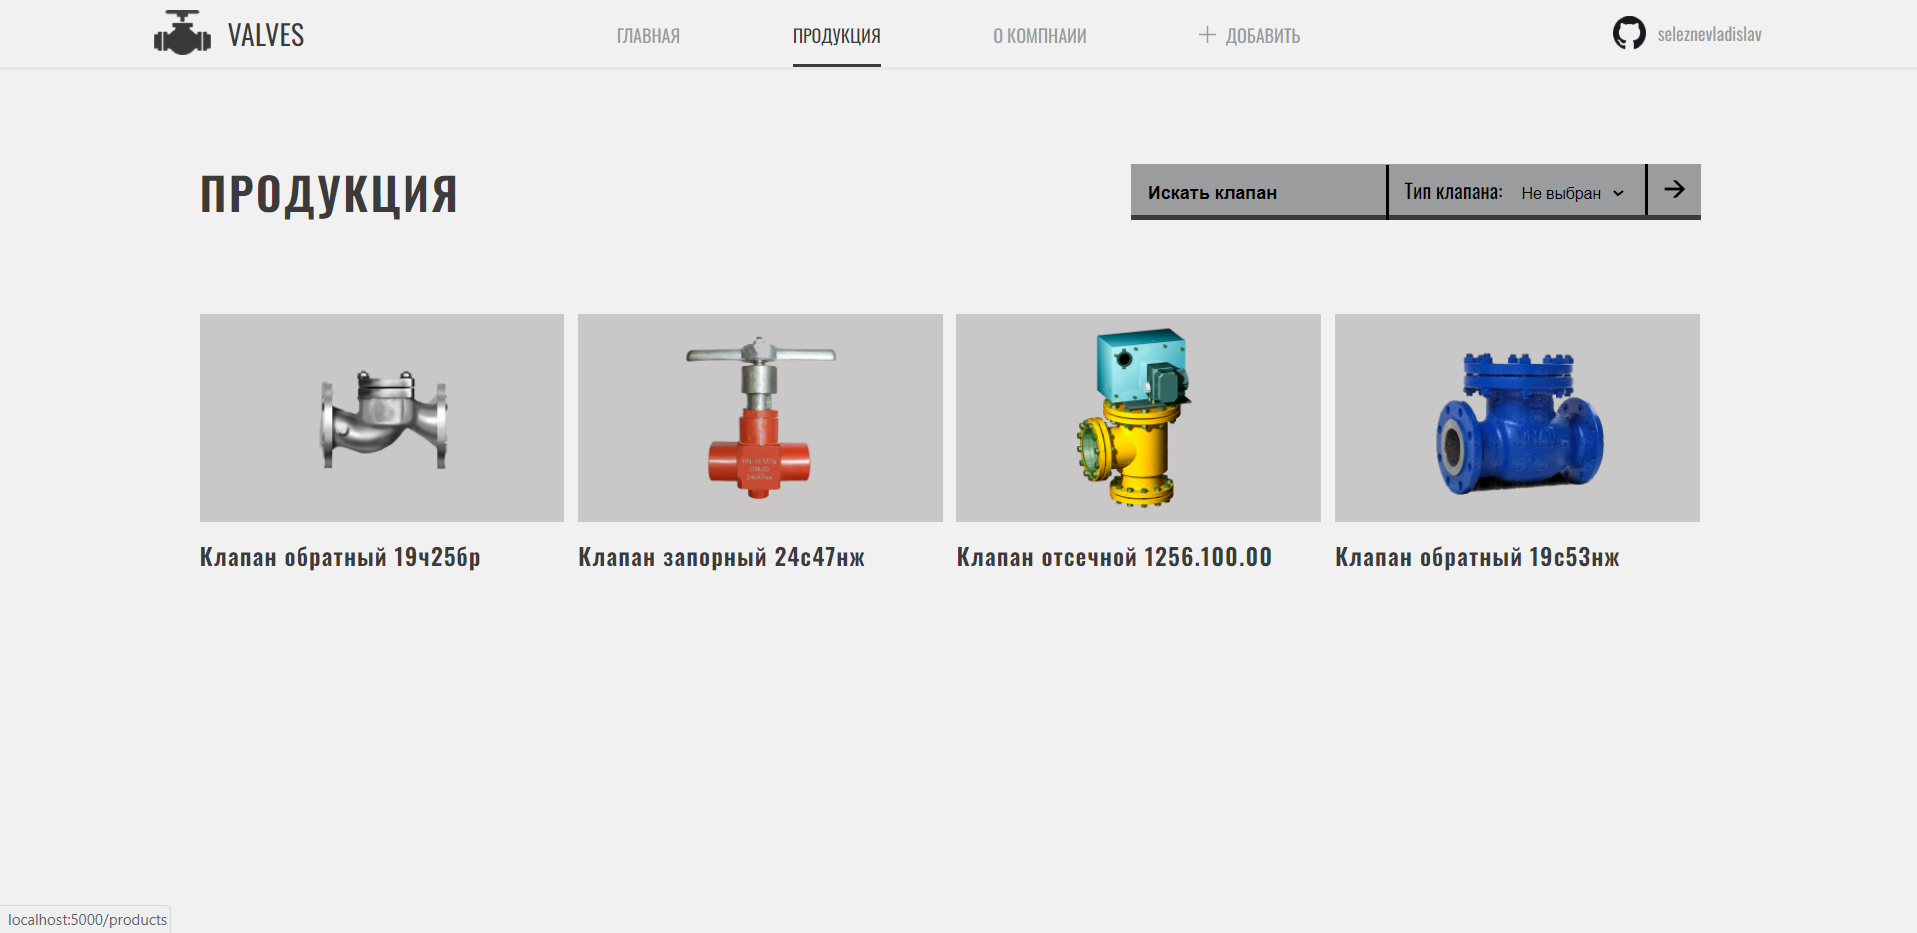Open the image of Клапан обратный 19ч25бр
The width and height of the screenshot is (1917, 933).
pyautogui.click(x=381, y=418)
